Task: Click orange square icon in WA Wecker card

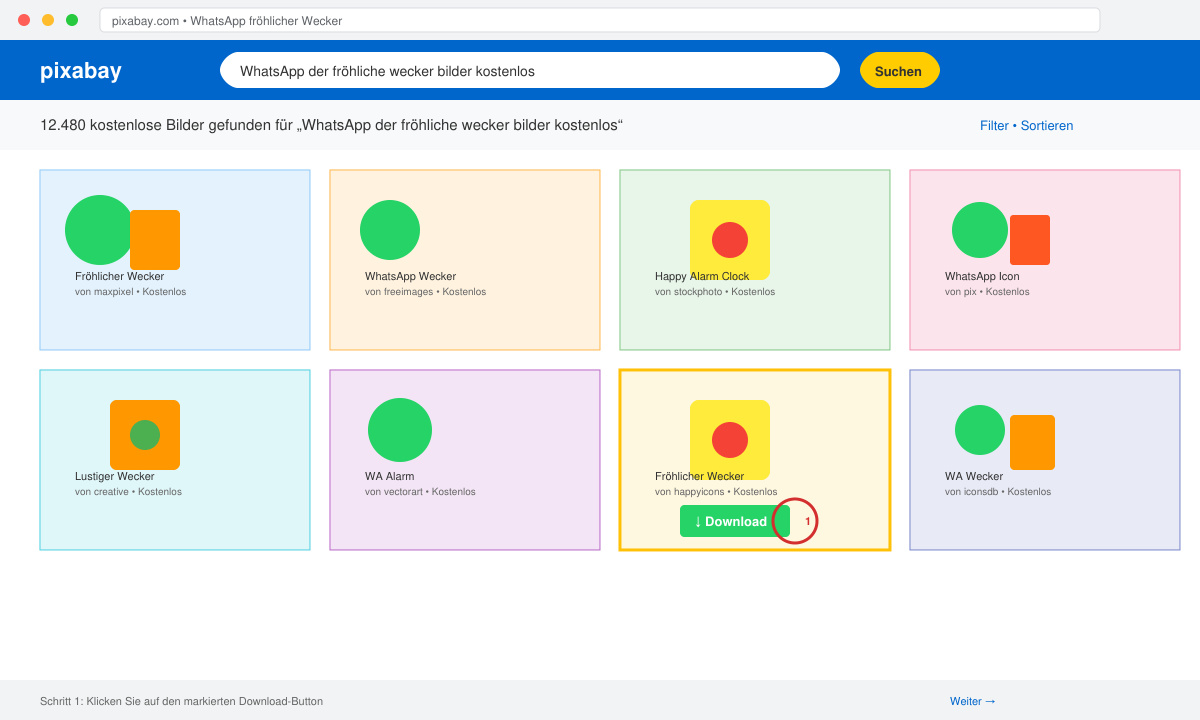Action: pos(1032,442)
